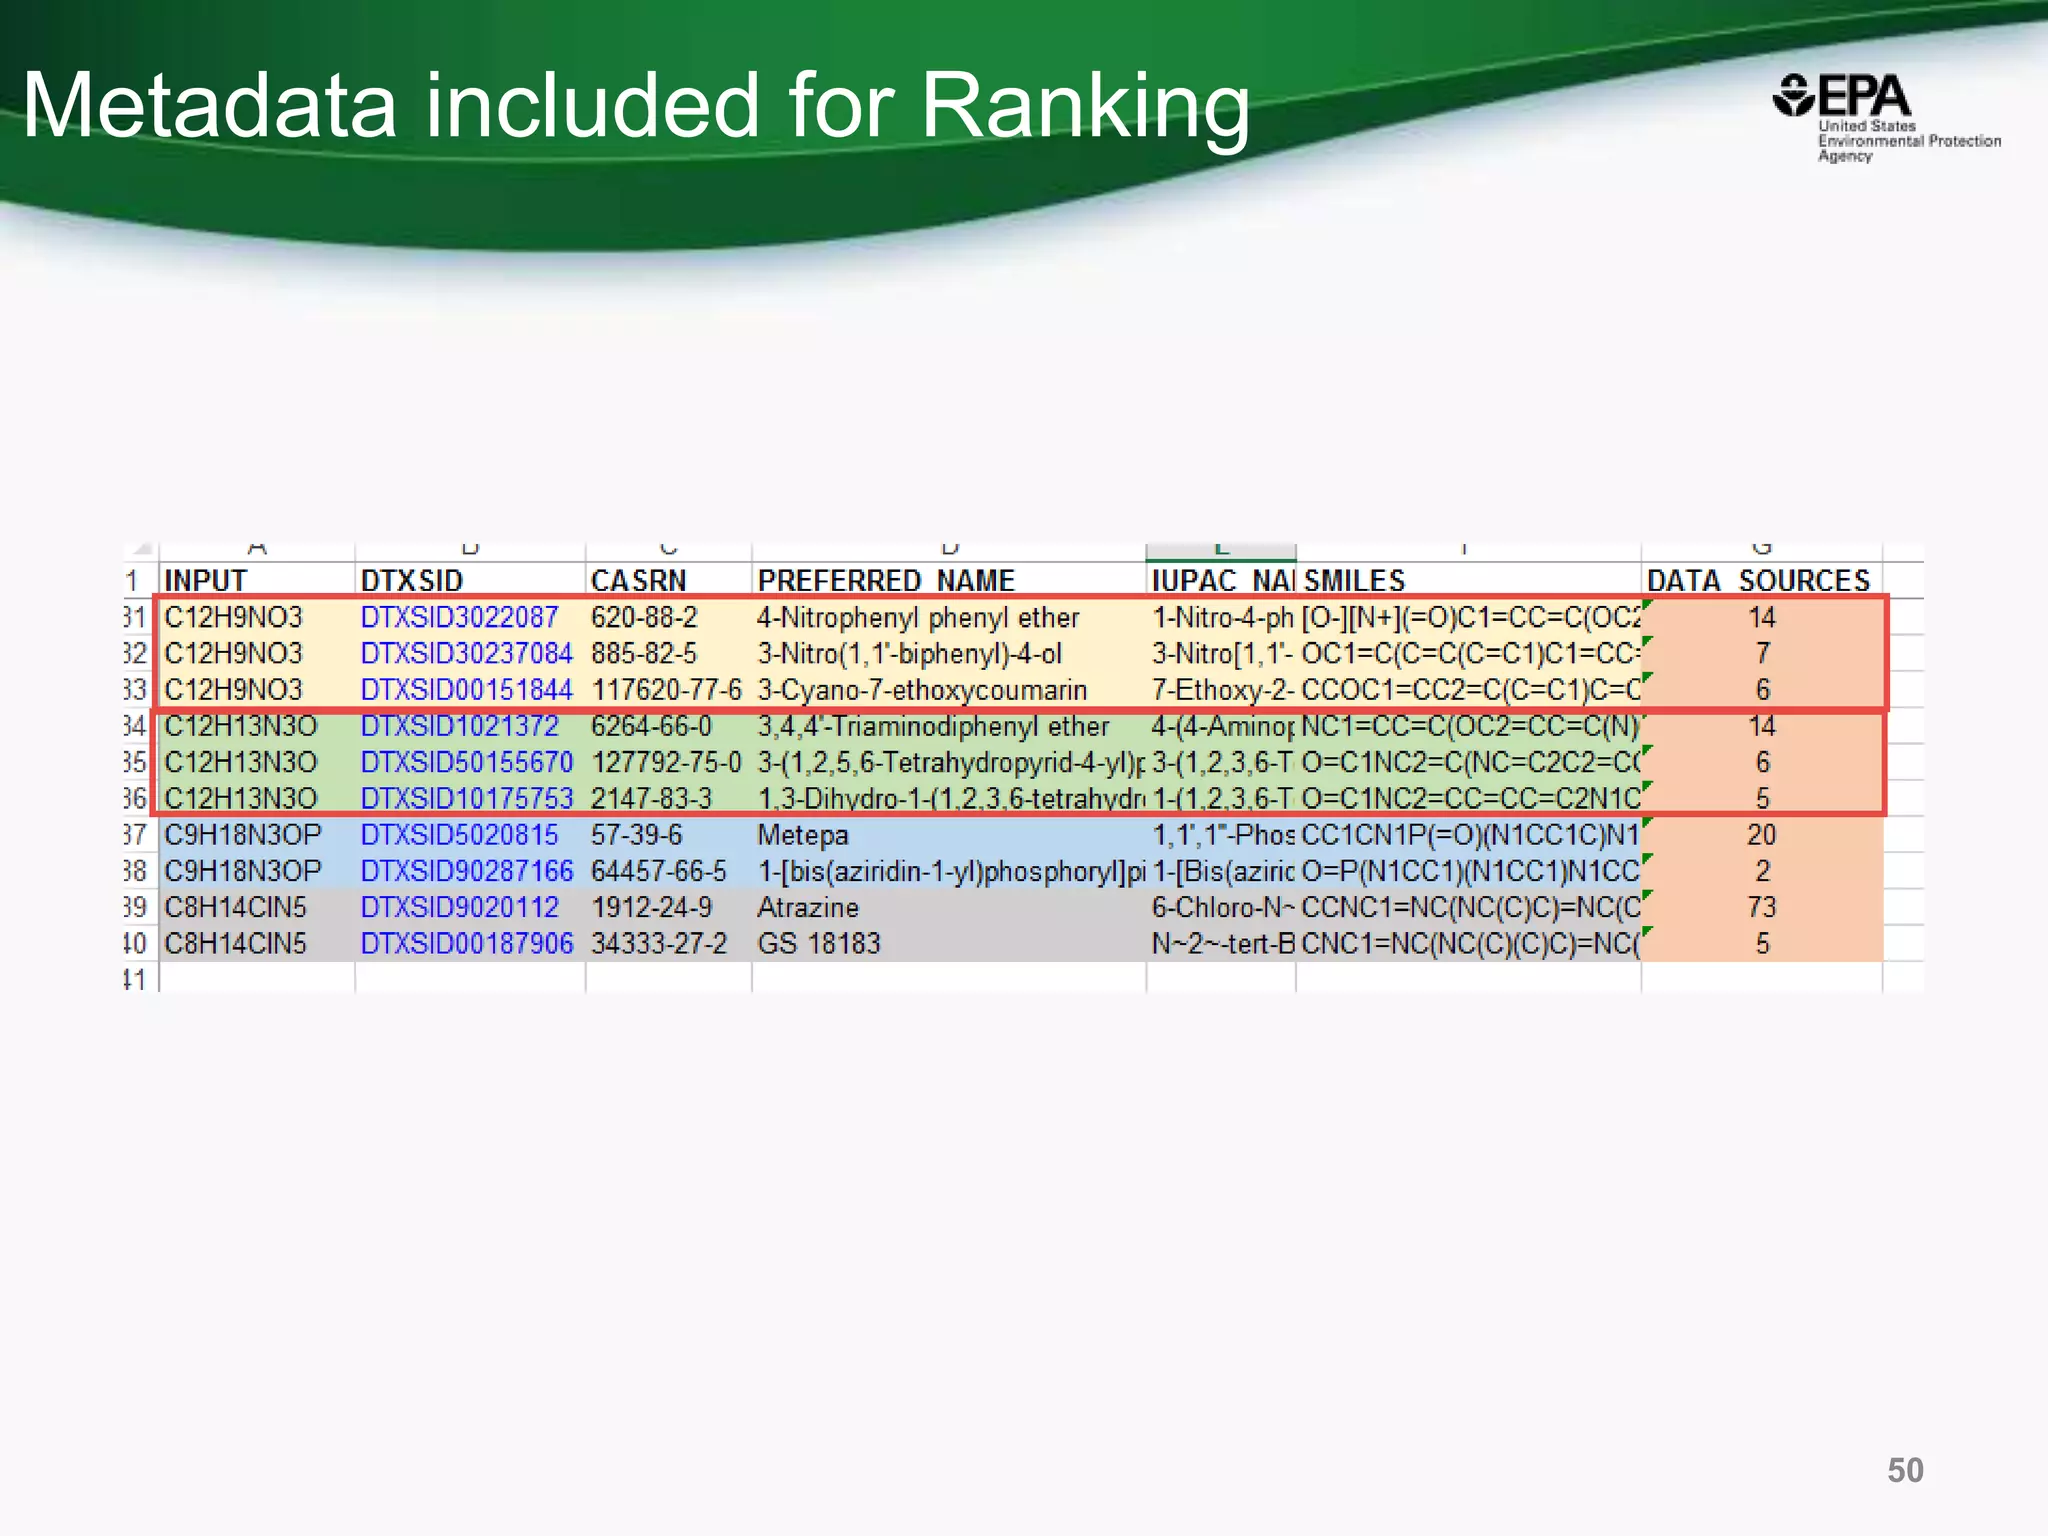Select the DTXSID header cell

pyautogui.click(x=470, y=580)
